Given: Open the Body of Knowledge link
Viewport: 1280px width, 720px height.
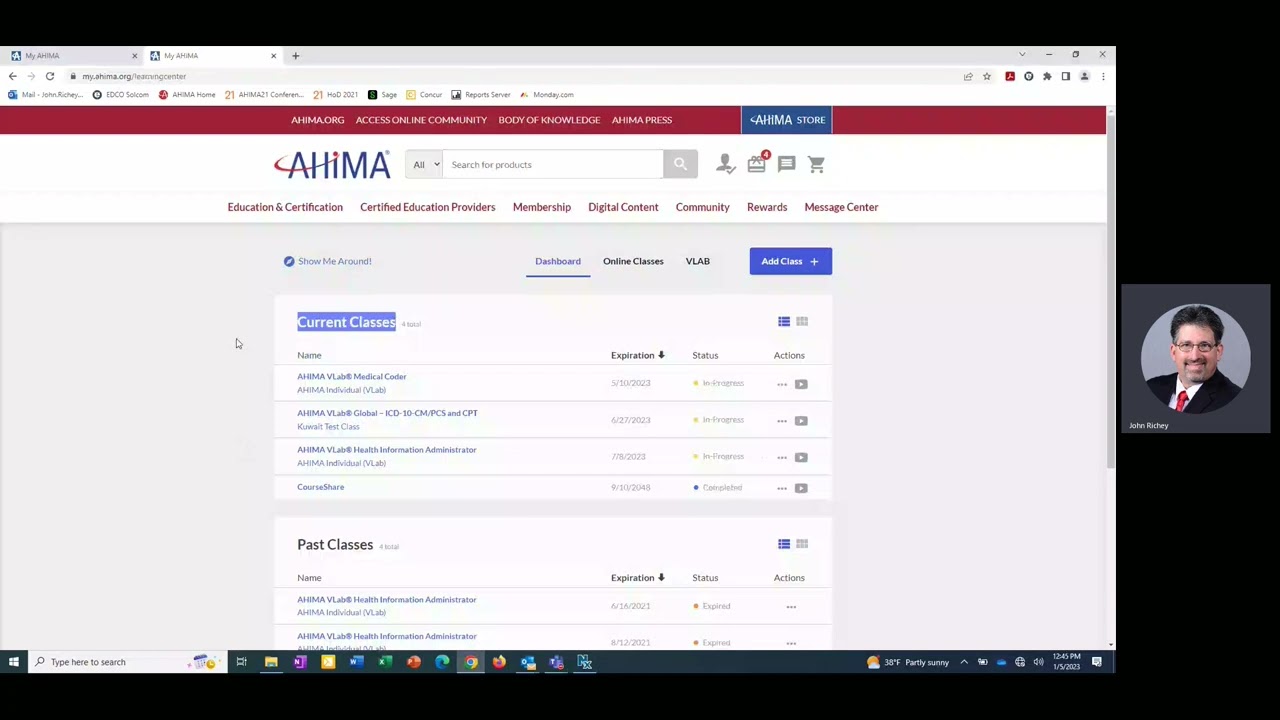Looking at the screenshot, I should [x=549, y=120].
